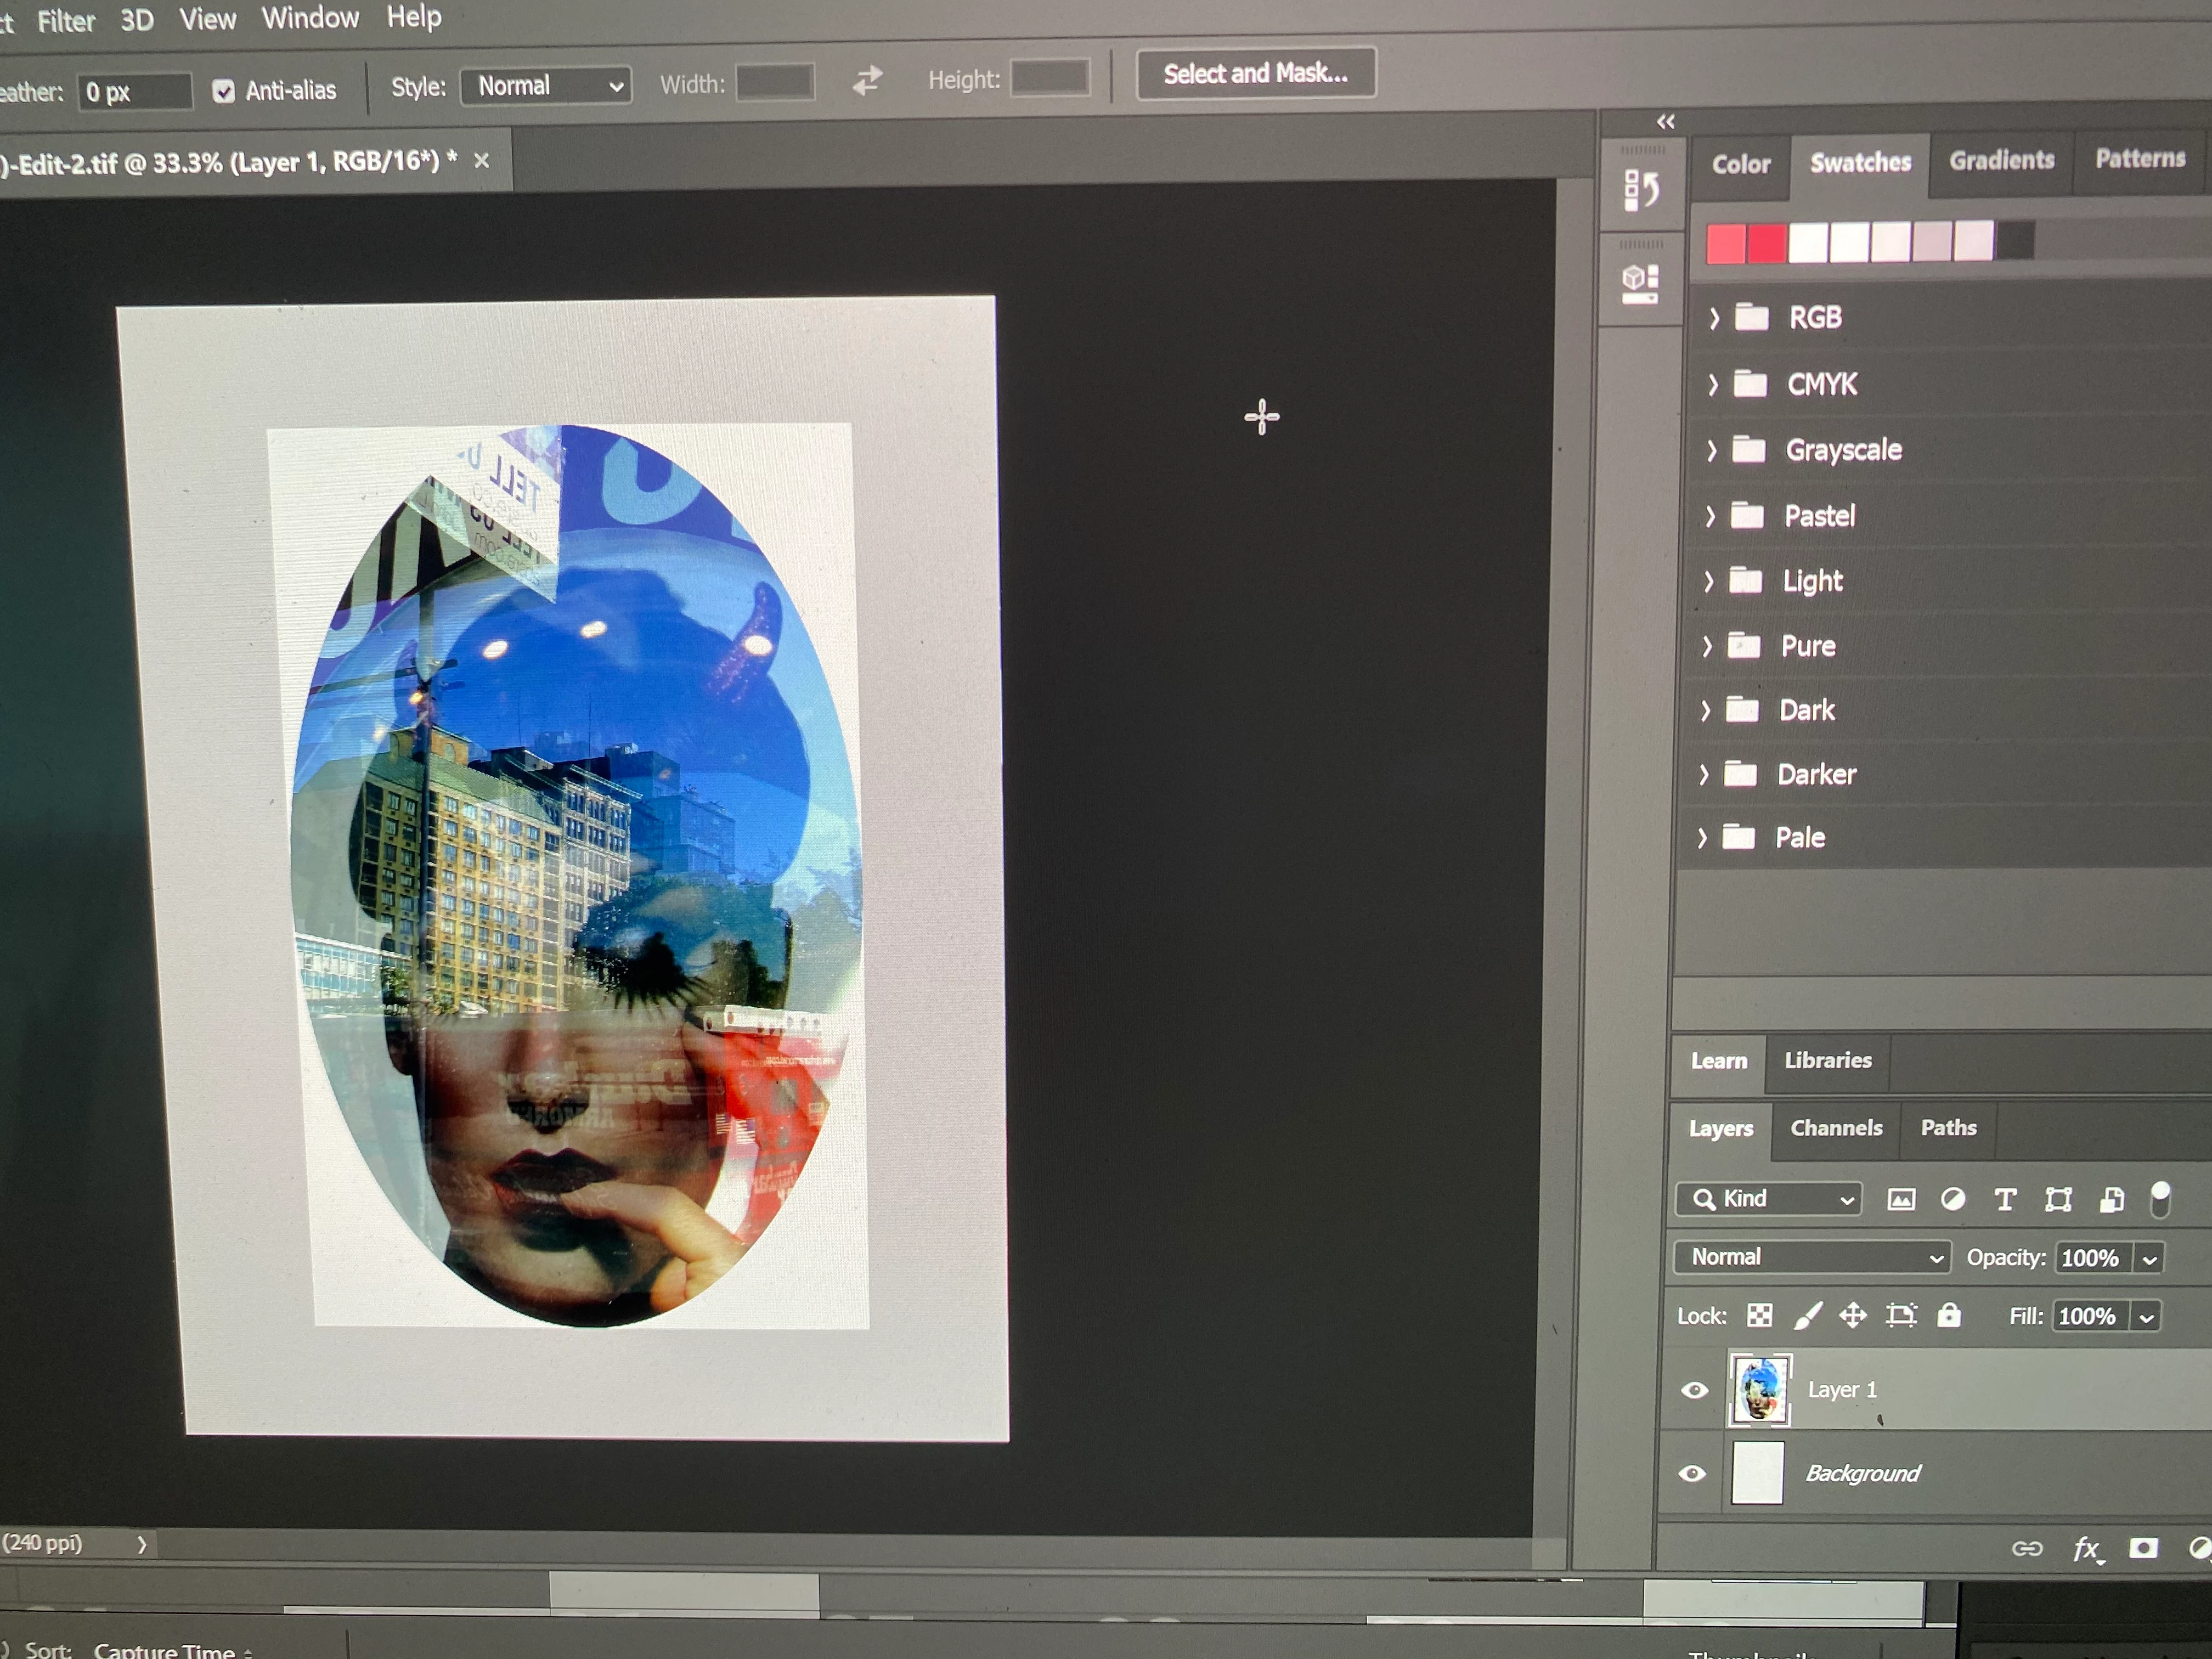Open the Style dropdown set to Normal
This screenshot has width=2212, height=1659.
(x=546, y=86)
